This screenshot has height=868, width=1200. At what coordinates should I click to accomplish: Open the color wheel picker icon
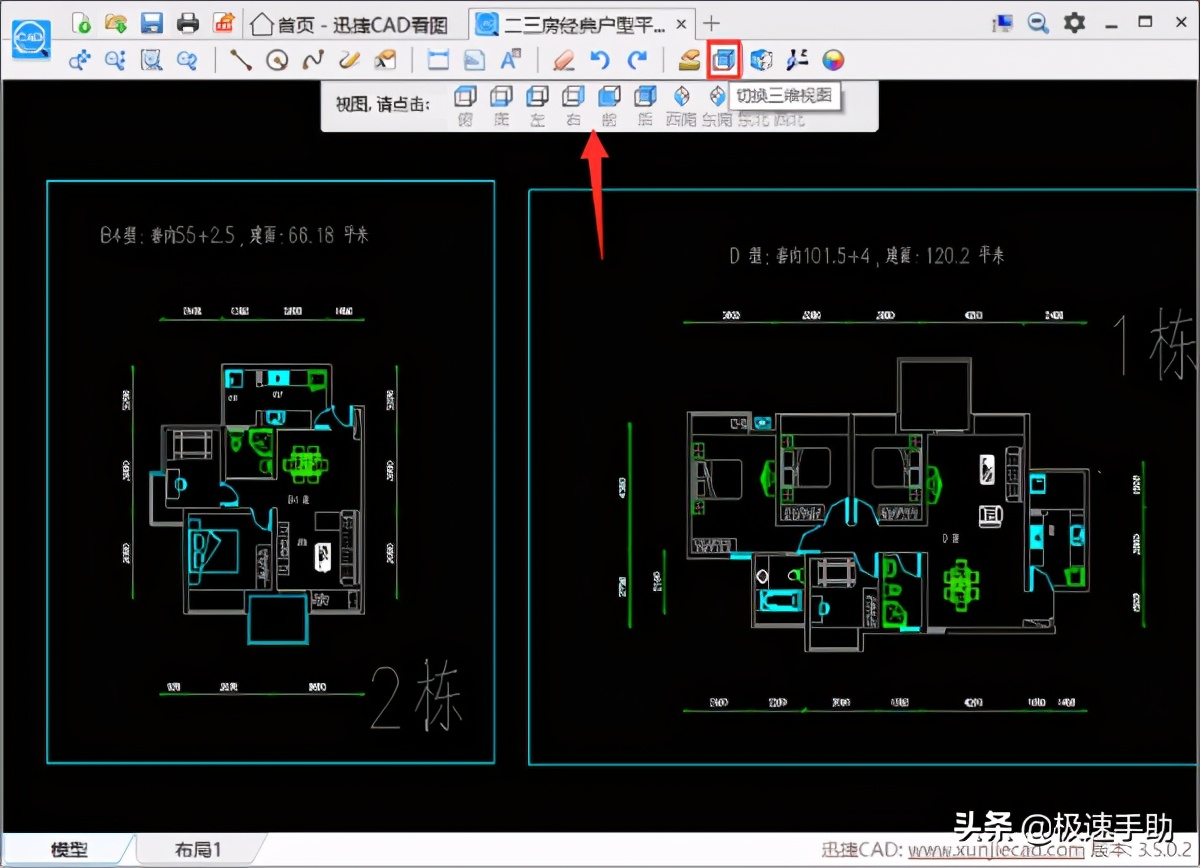pyautogui.click(x=833, y=60)
